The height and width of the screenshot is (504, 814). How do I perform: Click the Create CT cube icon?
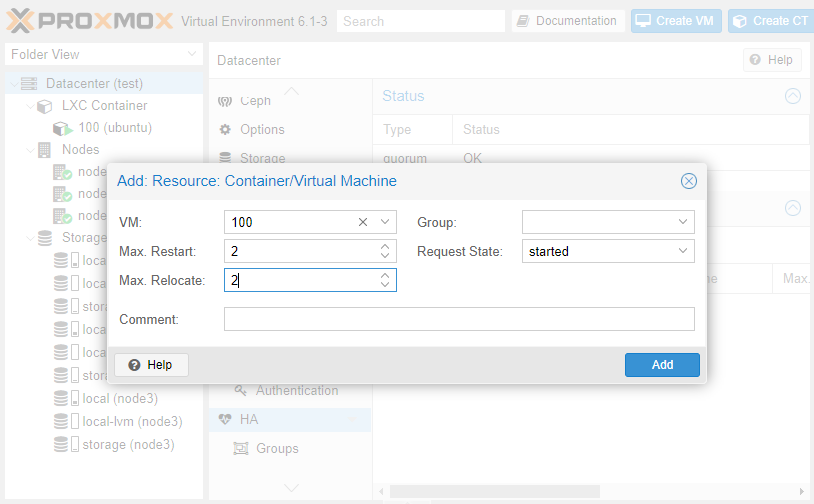(740, 21)
